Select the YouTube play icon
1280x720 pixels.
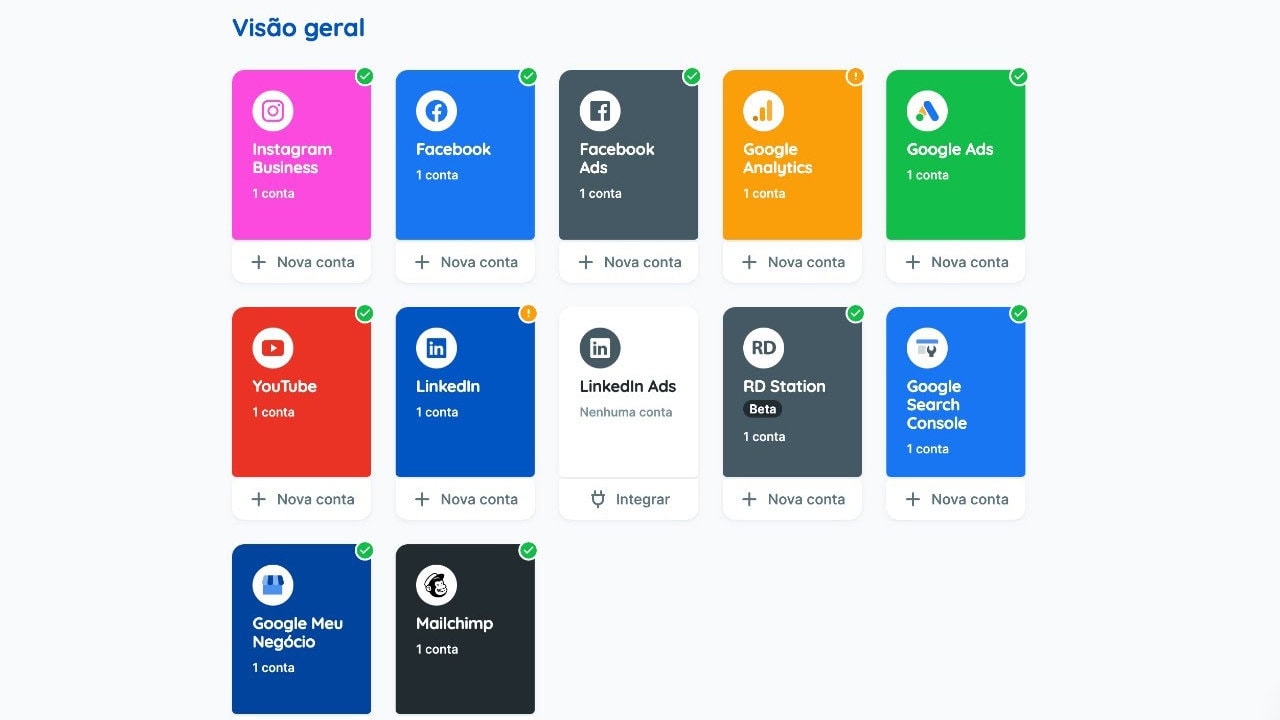click(273, 348)
